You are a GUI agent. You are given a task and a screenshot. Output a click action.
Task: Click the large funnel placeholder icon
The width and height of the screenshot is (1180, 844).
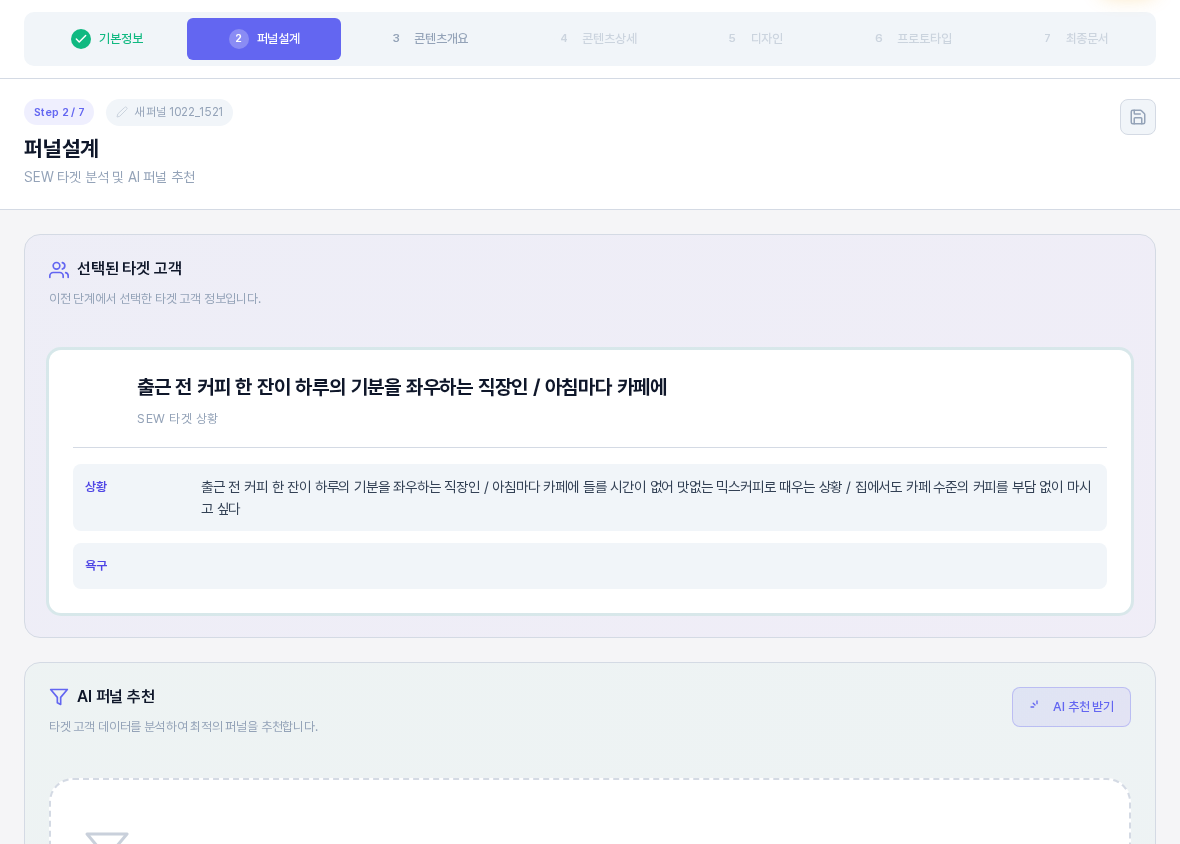coord(107,837)
